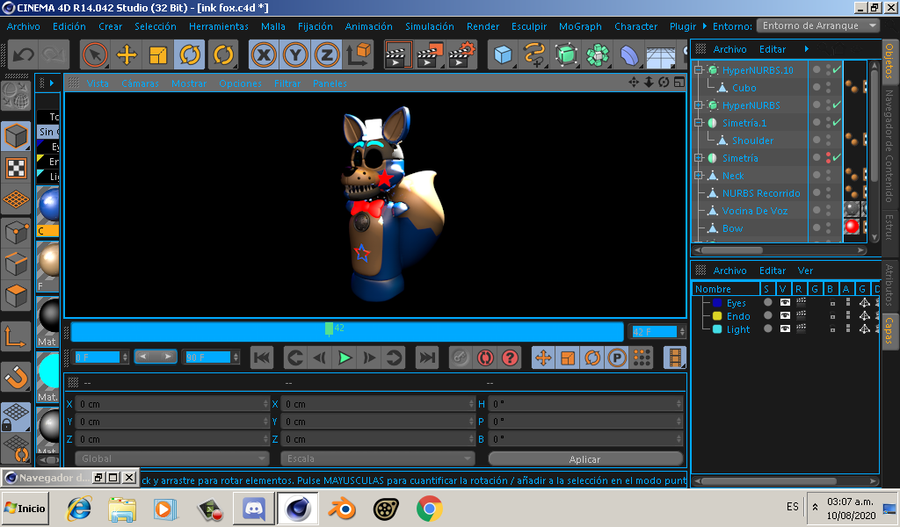900x527 pixels.
Task: Expand the Simetría object node
Action: click(699, 158)
